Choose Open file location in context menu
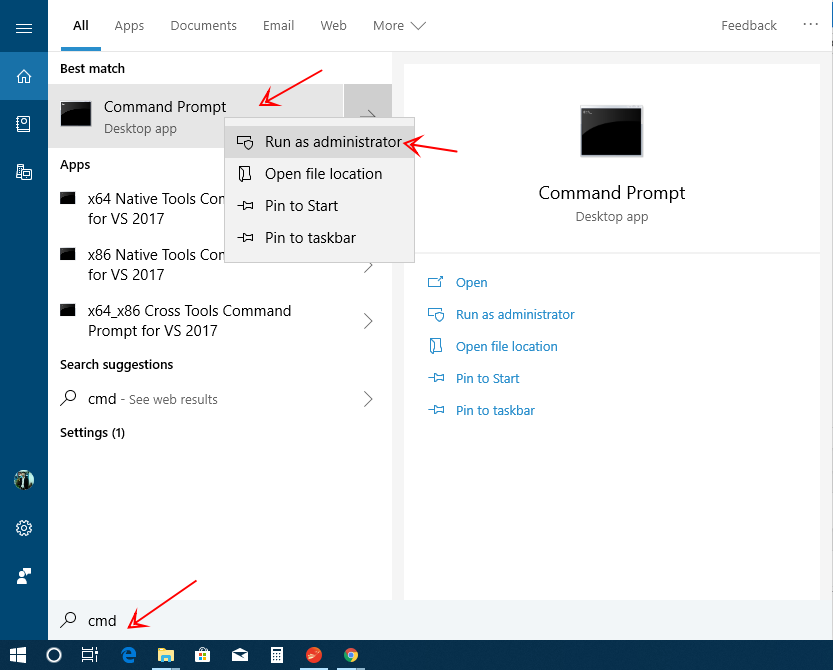 point(319,174)
